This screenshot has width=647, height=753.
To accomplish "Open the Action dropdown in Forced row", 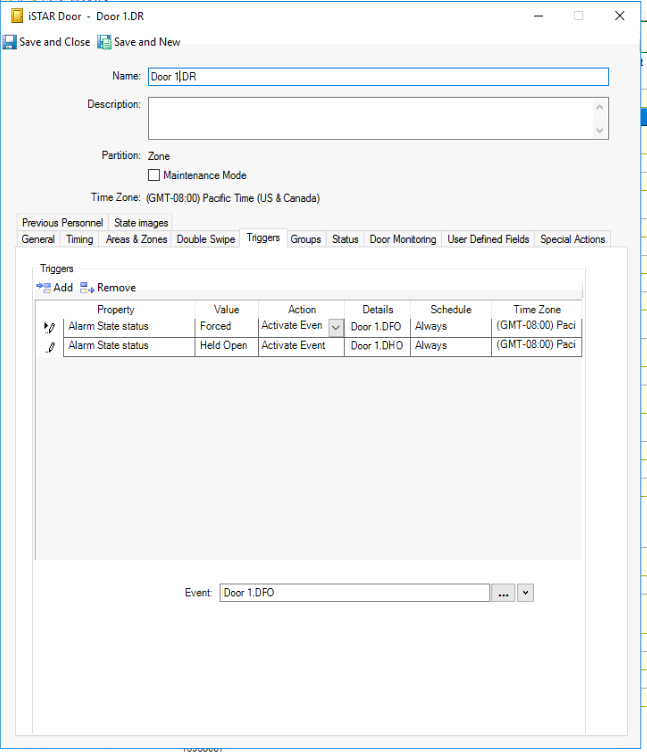I will [336, 327].
